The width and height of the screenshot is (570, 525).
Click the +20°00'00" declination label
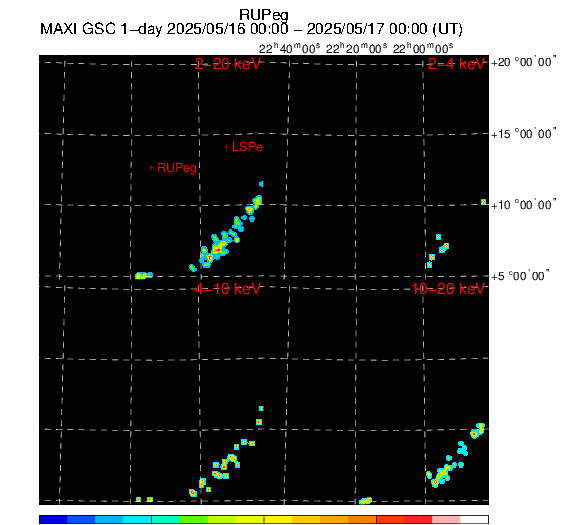[524, 62]
